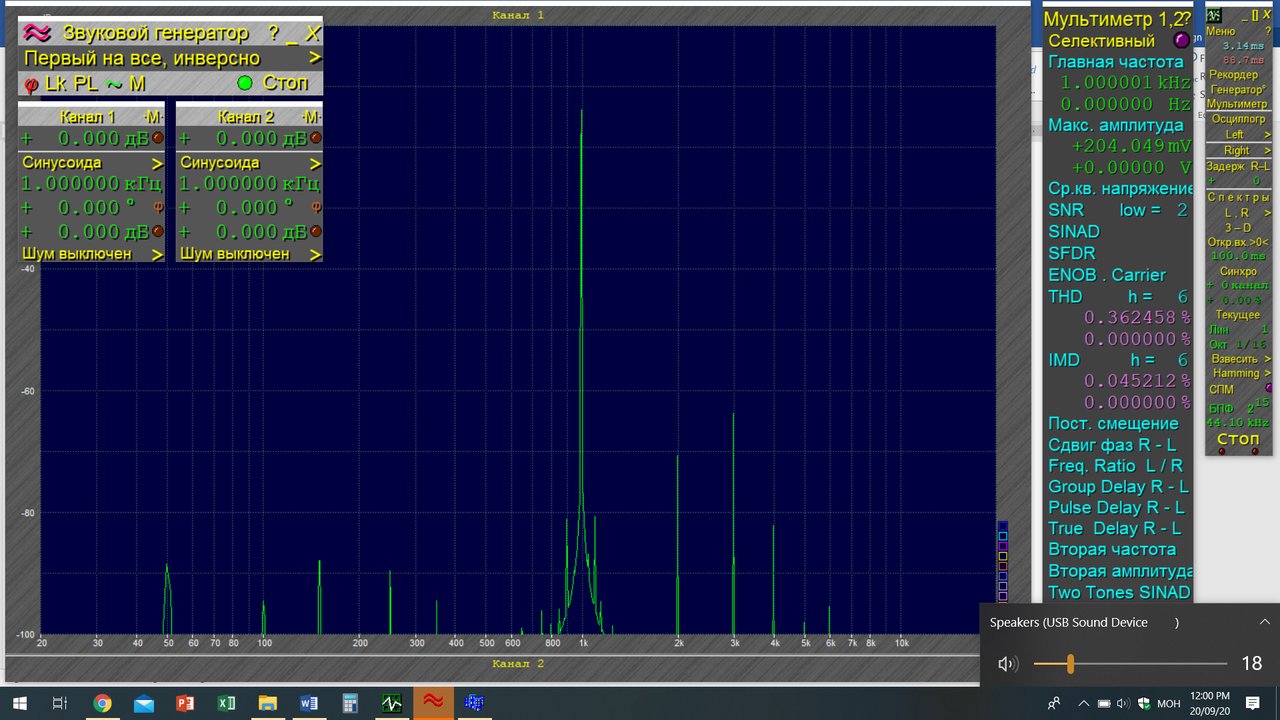
Task: Toggle the ·M· marker on Канал 1
Action: pyautogui.click(x=152, y=117)
